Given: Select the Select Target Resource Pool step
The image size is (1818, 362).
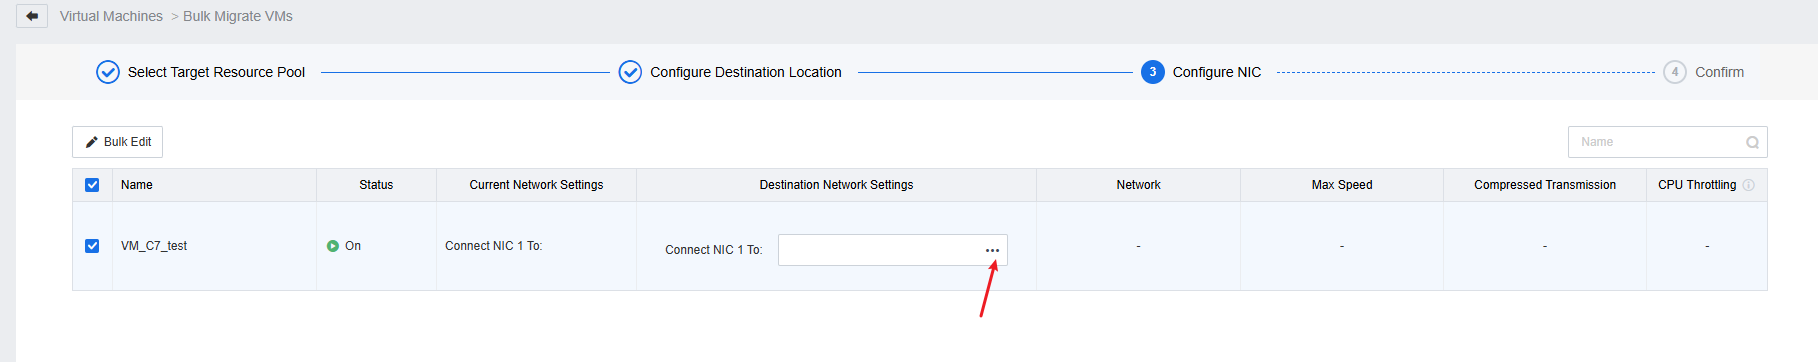Looking at the screenshot, I should tap(216, 72).
